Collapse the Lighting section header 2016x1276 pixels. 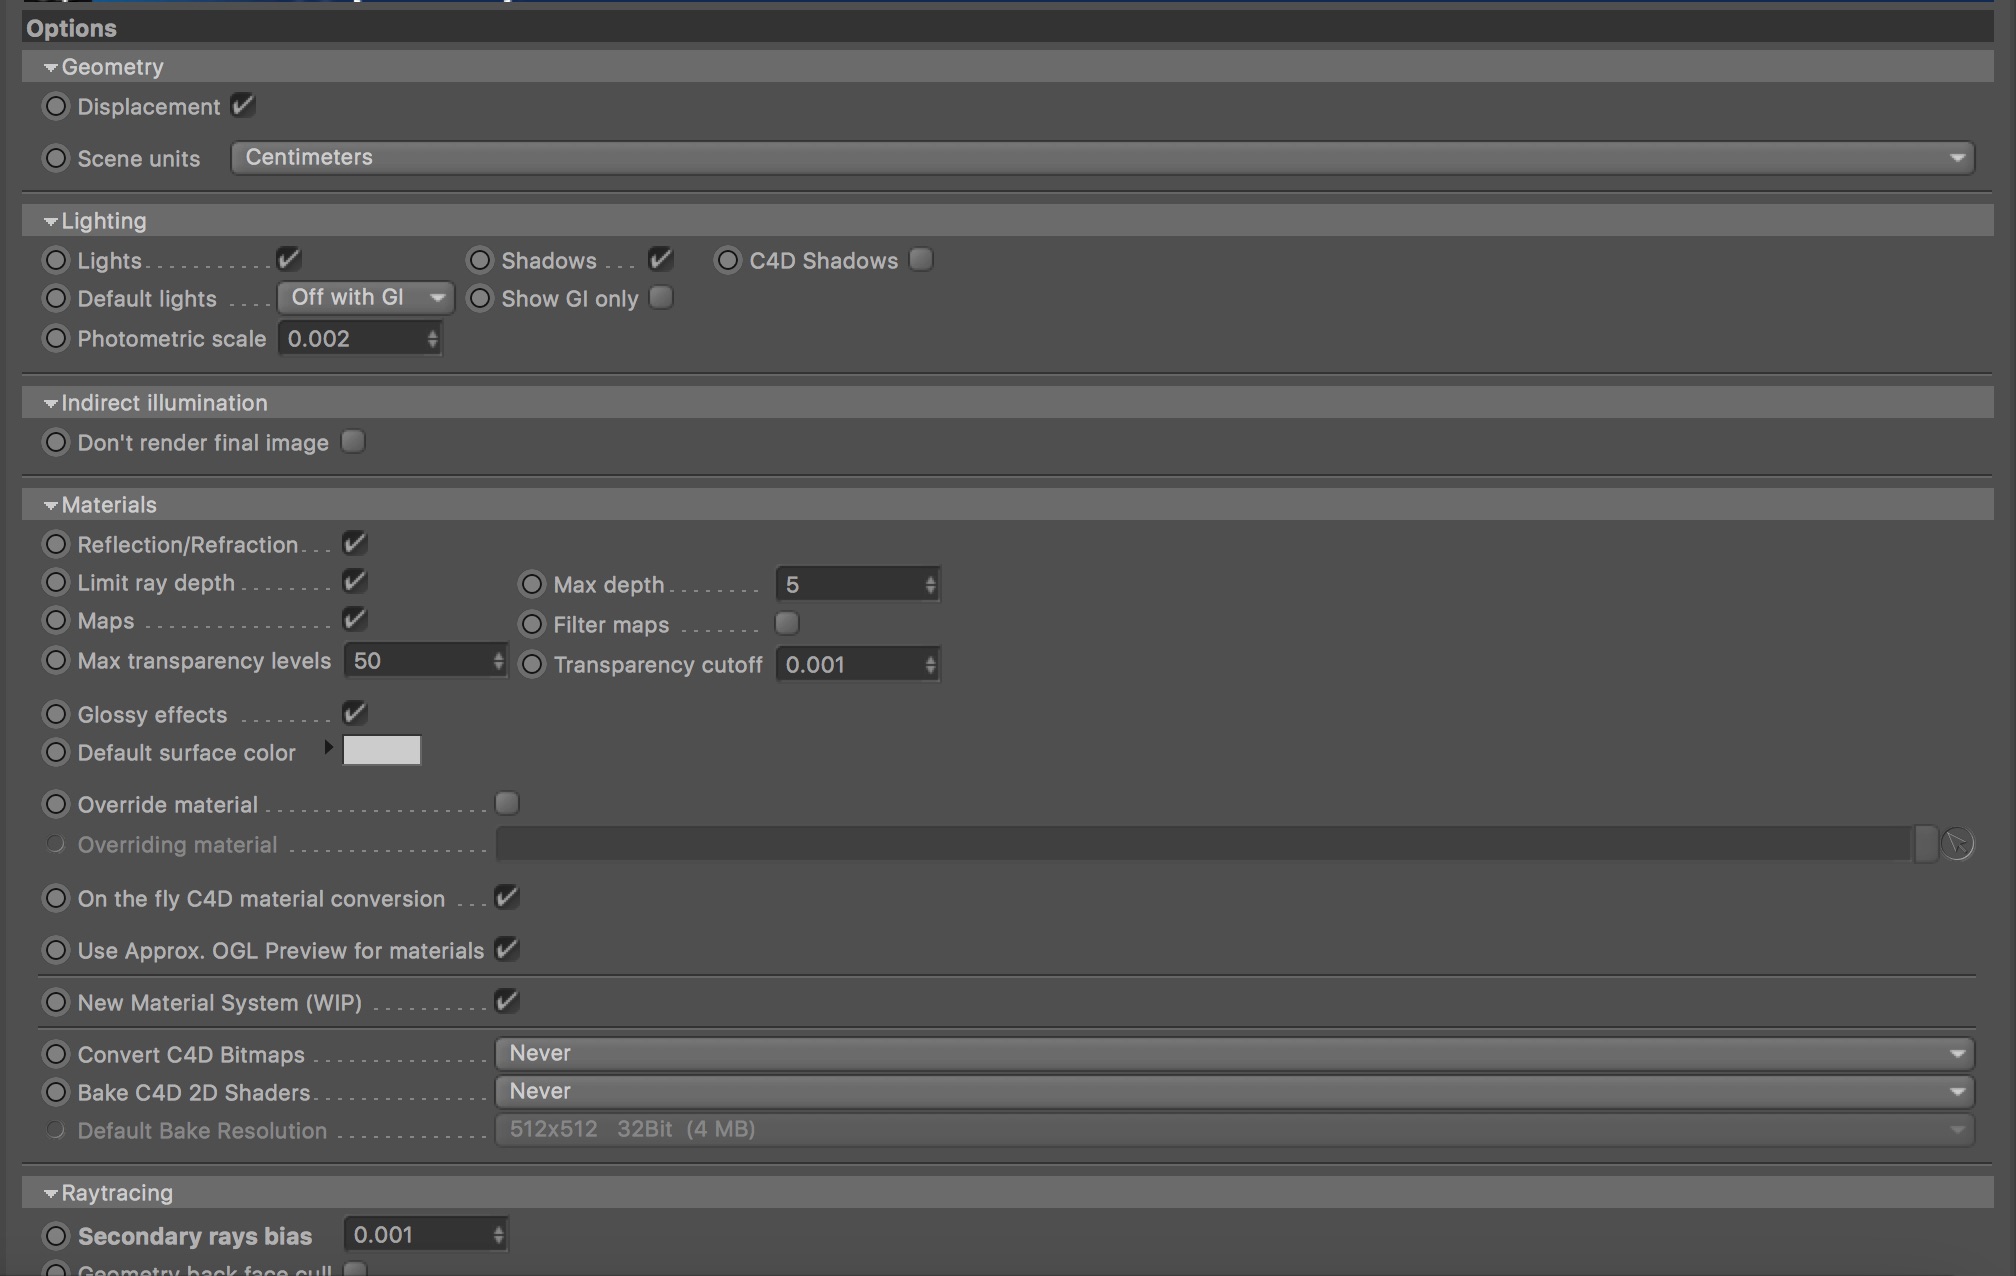click(x=51, y=221)
